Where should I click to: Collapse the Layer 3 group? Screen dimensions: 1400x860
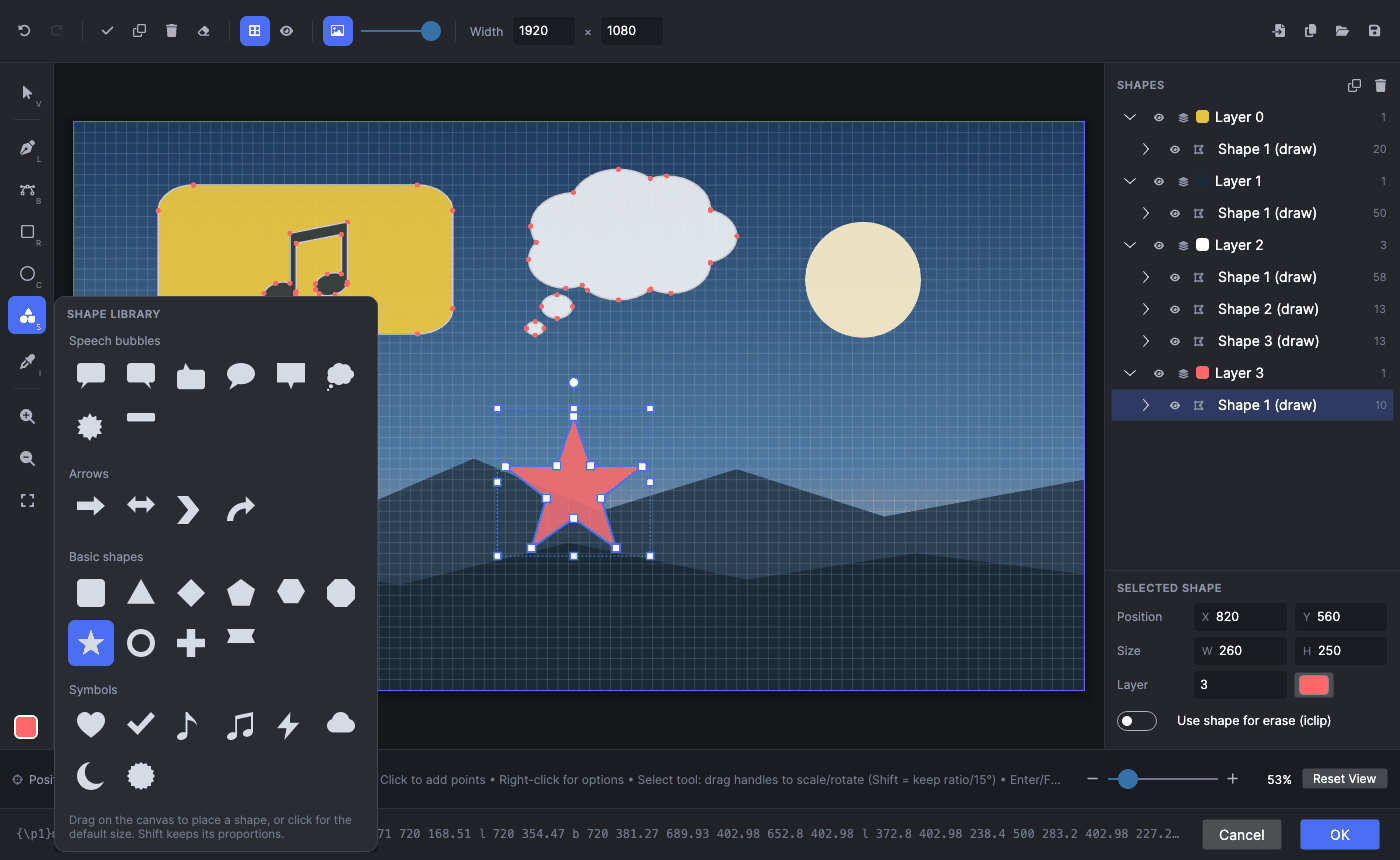click(1130, 373)
